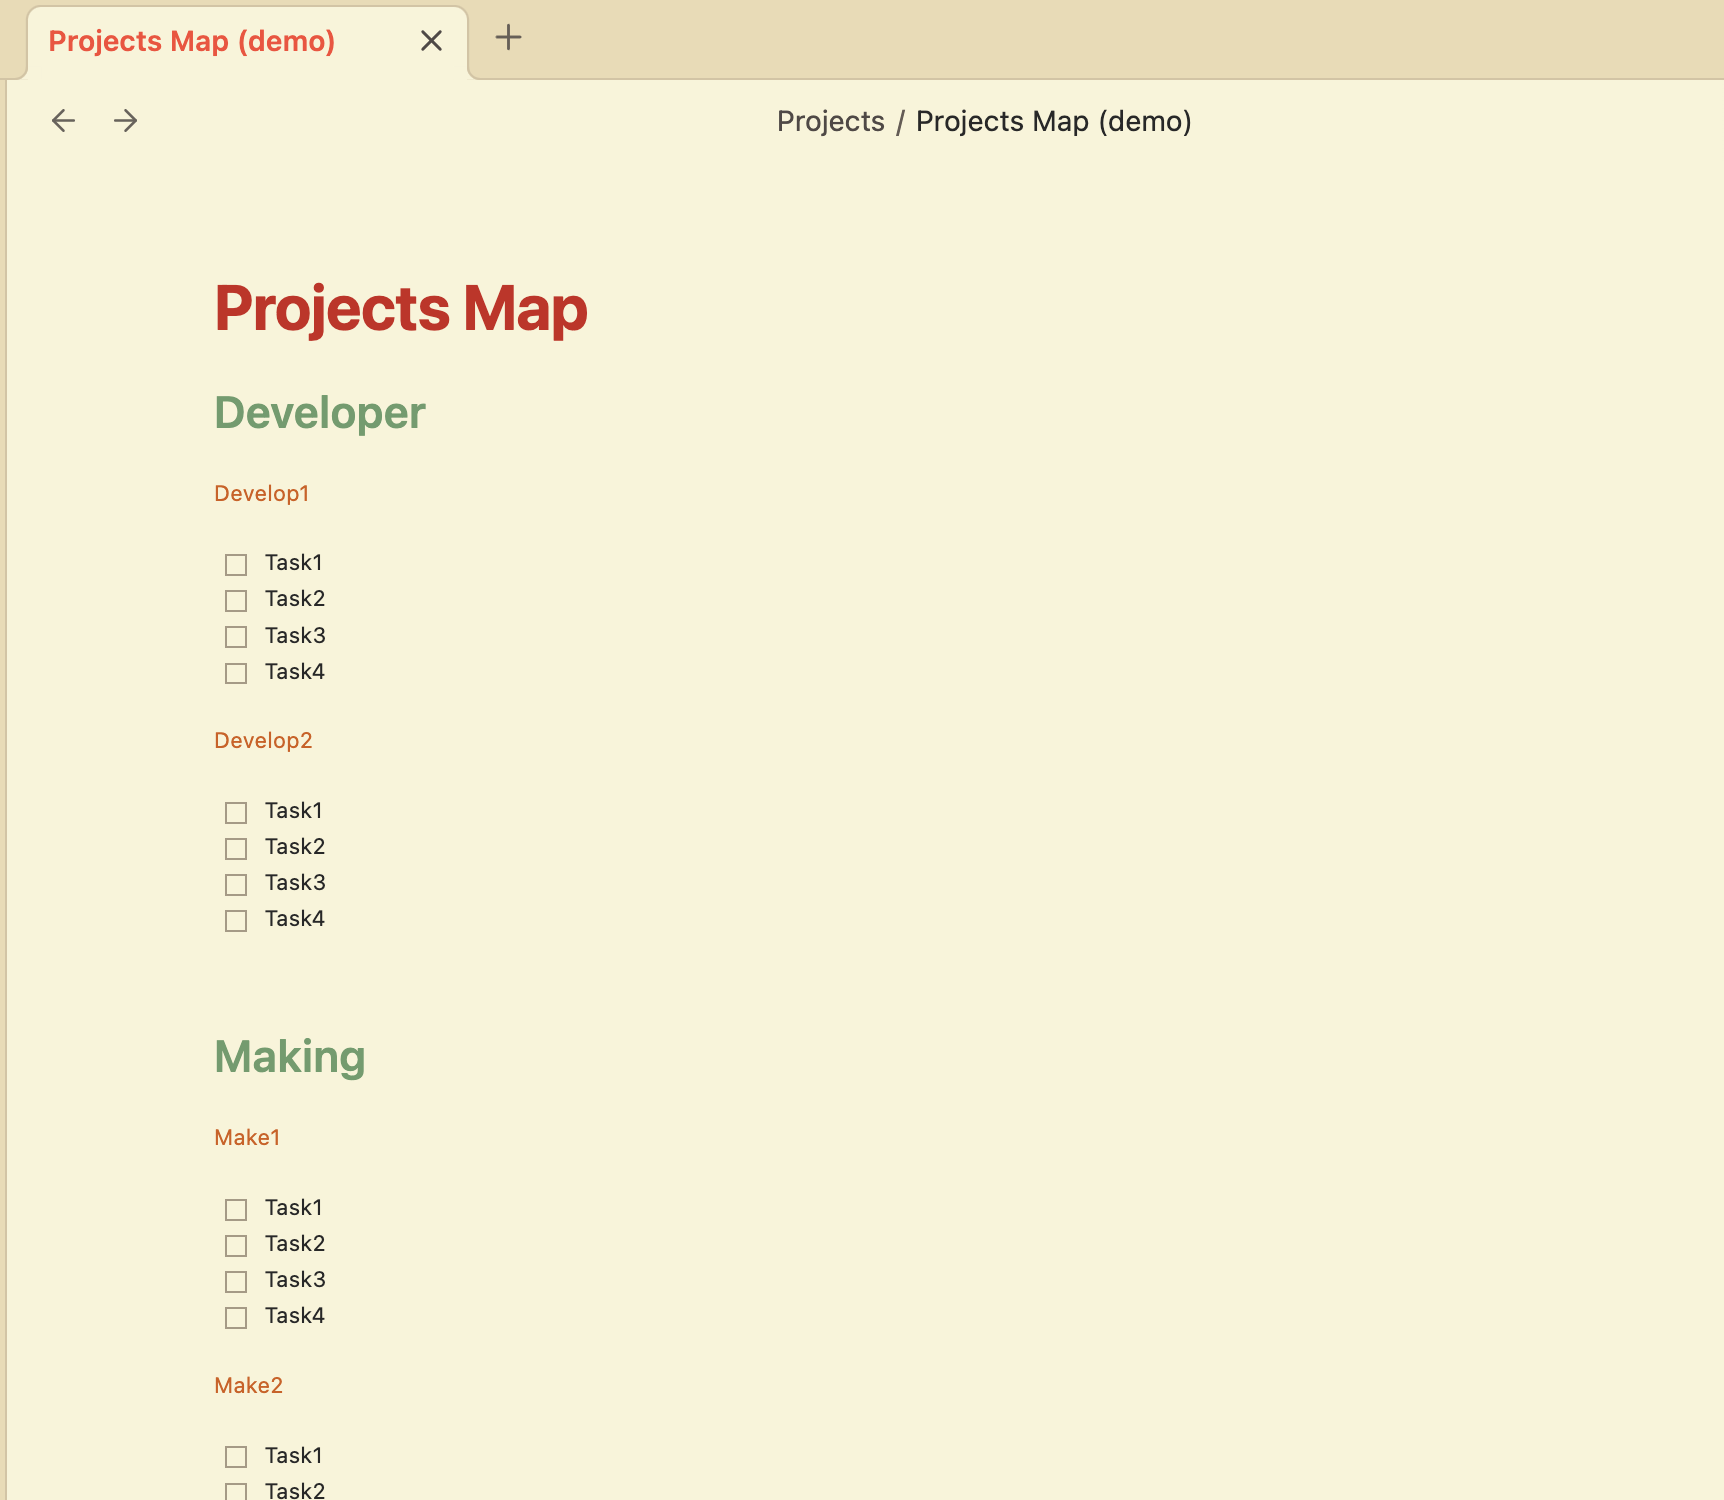Click Task1 text under Develop1
This screenshot has height=1500, width=1724.
pos(294,563)
